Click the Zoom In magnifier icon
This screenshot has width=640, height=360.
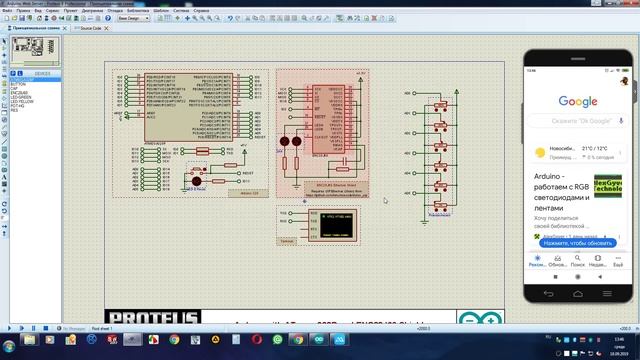click(x=195, y=18)
